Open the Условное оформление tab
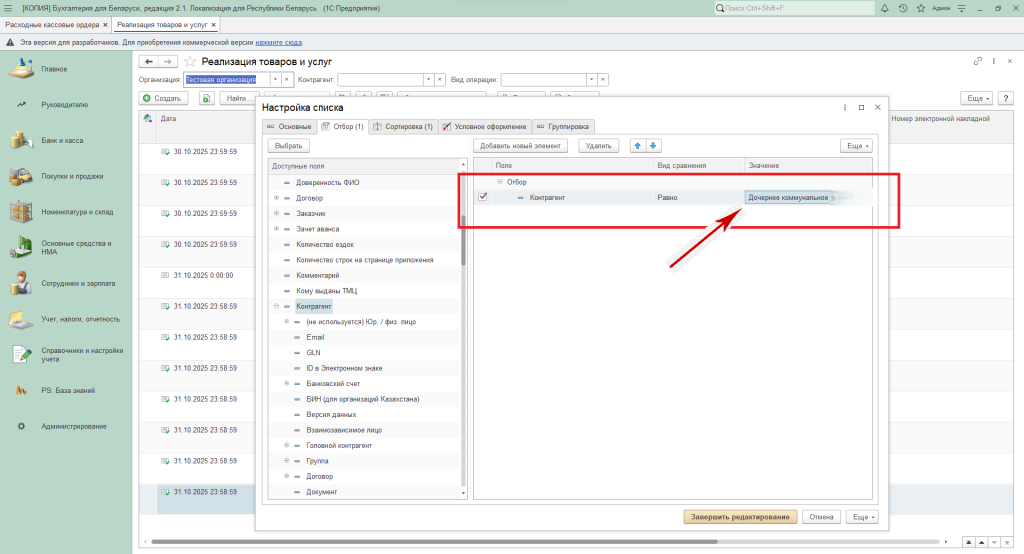This screenshot has height=554, width=1024. coord(486,127)
